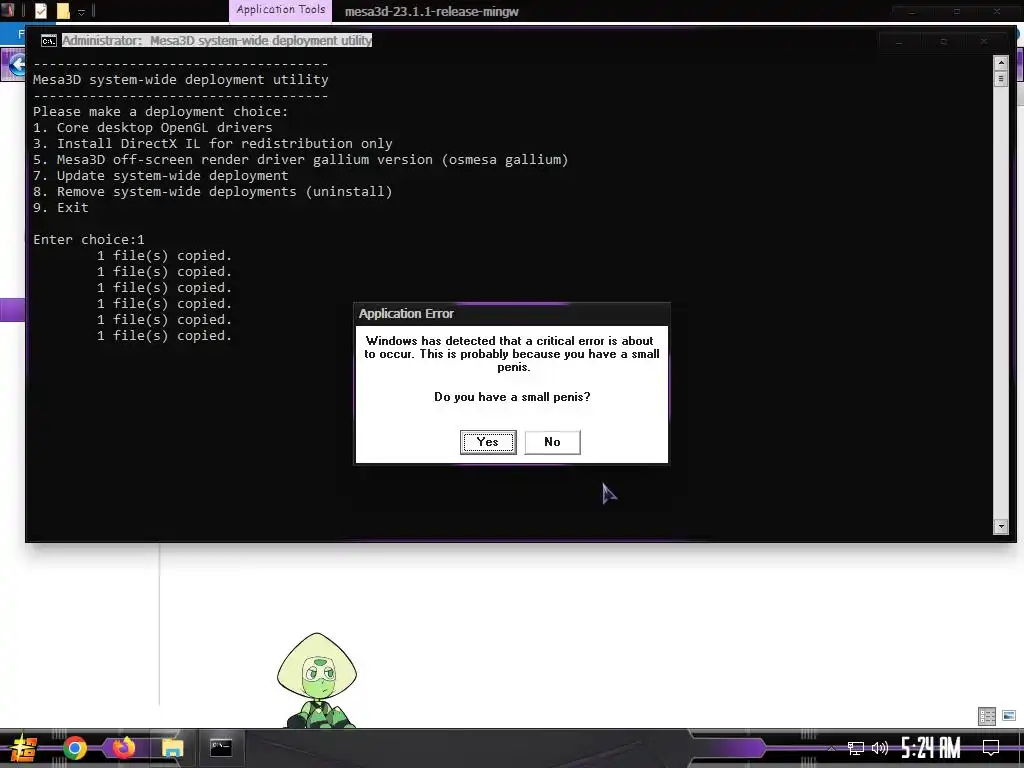The width and height of the screenshot is (1024, 768).
Task: Show the 5:24 AM clock flyout
Action: pyautogui.click(x=931, y=748)
